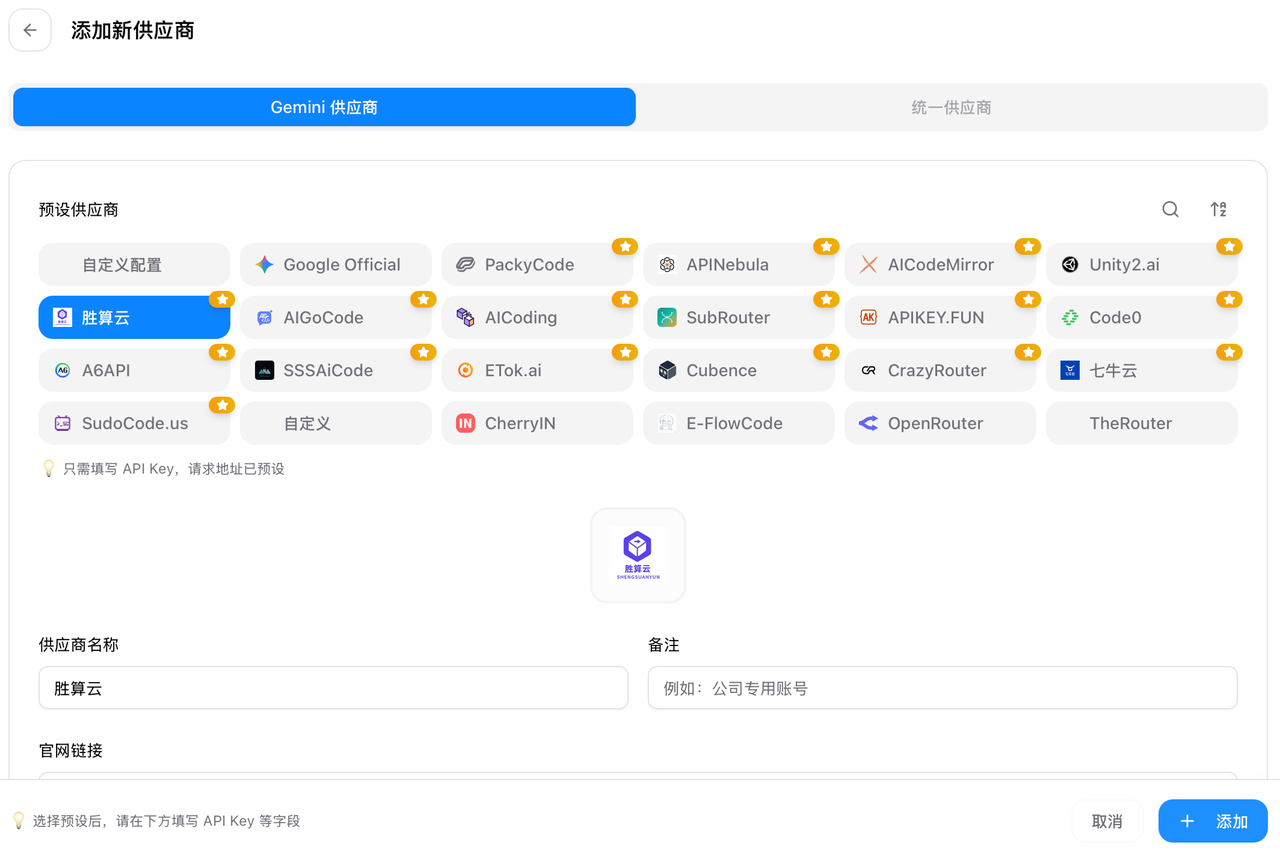Viewport: 1280px width, 851px height.
Task: Pick the APIKEY.FUN preset
Action: pos(940,318)
